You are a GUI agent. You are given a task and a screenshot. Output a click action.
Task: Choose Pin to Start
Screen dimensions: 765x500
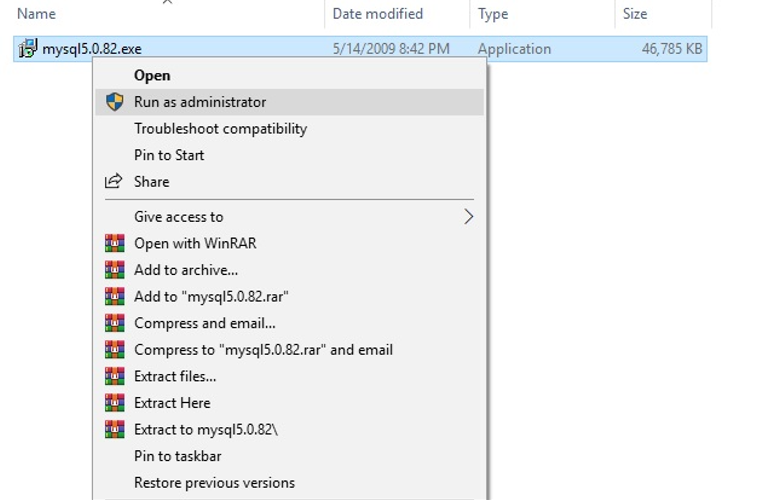[x=290, y=155]
